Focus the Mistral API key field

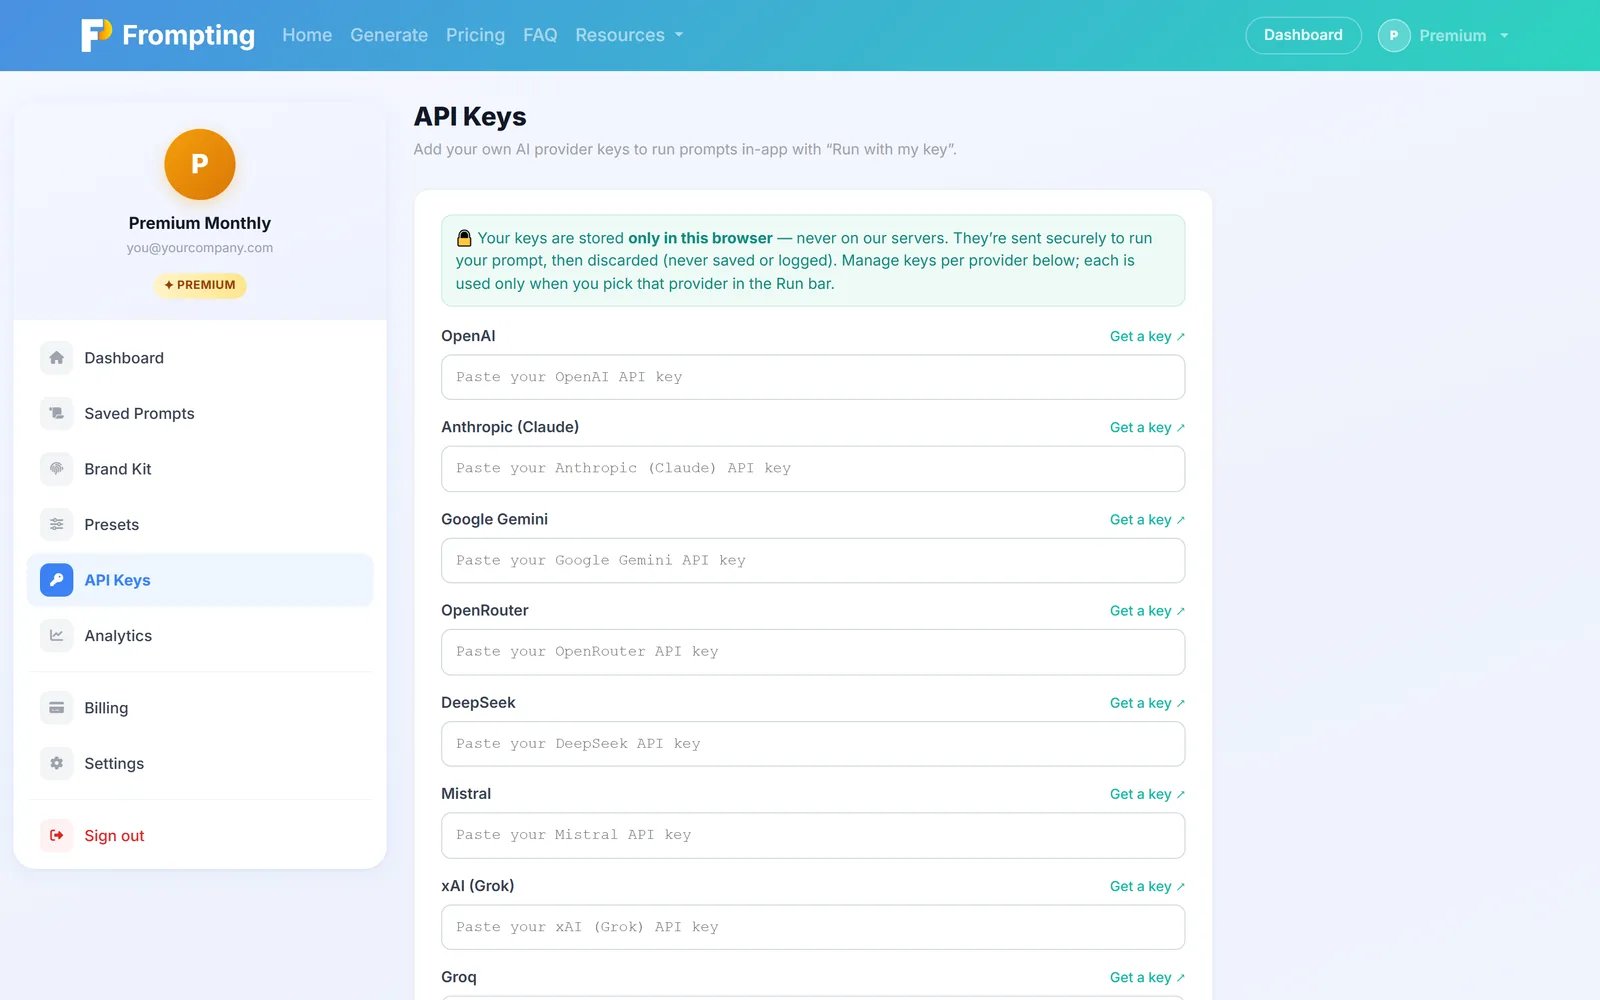click(813, 835)
